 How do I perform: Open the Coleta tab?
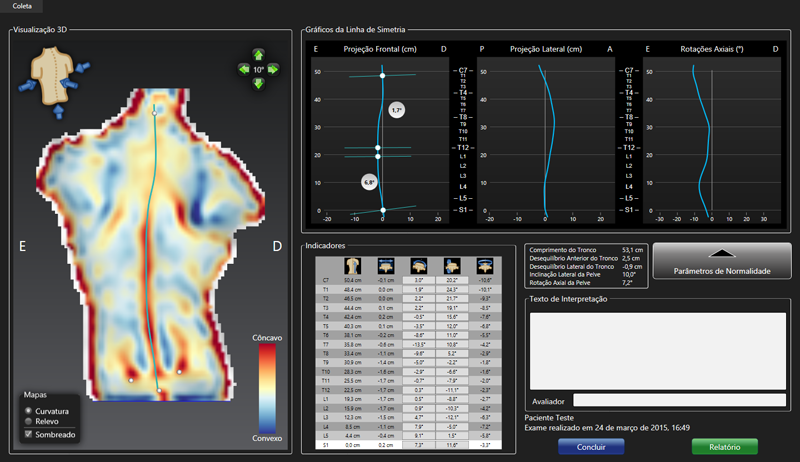pos(22,6)
